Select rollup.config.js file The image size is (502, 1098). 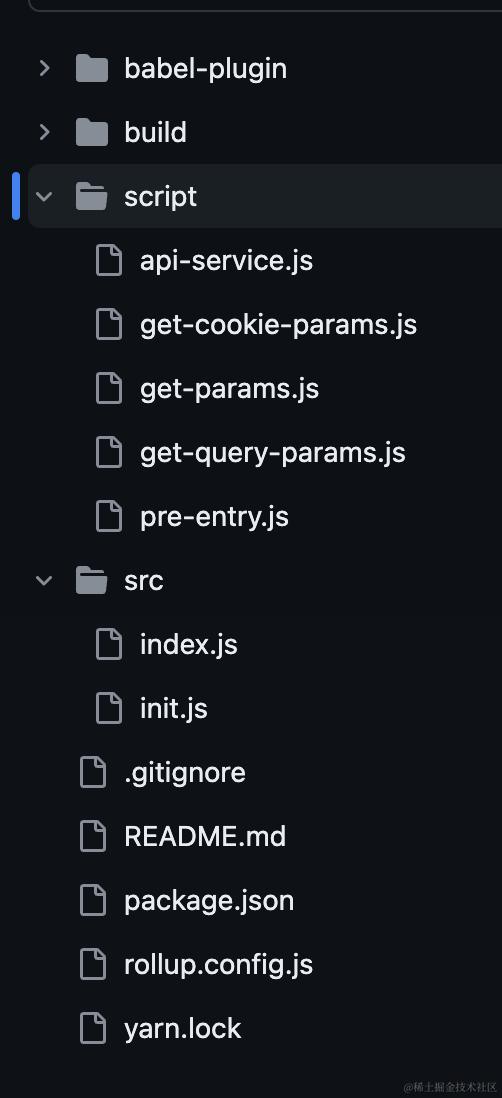pyautogui.click(x=218, y=965)
